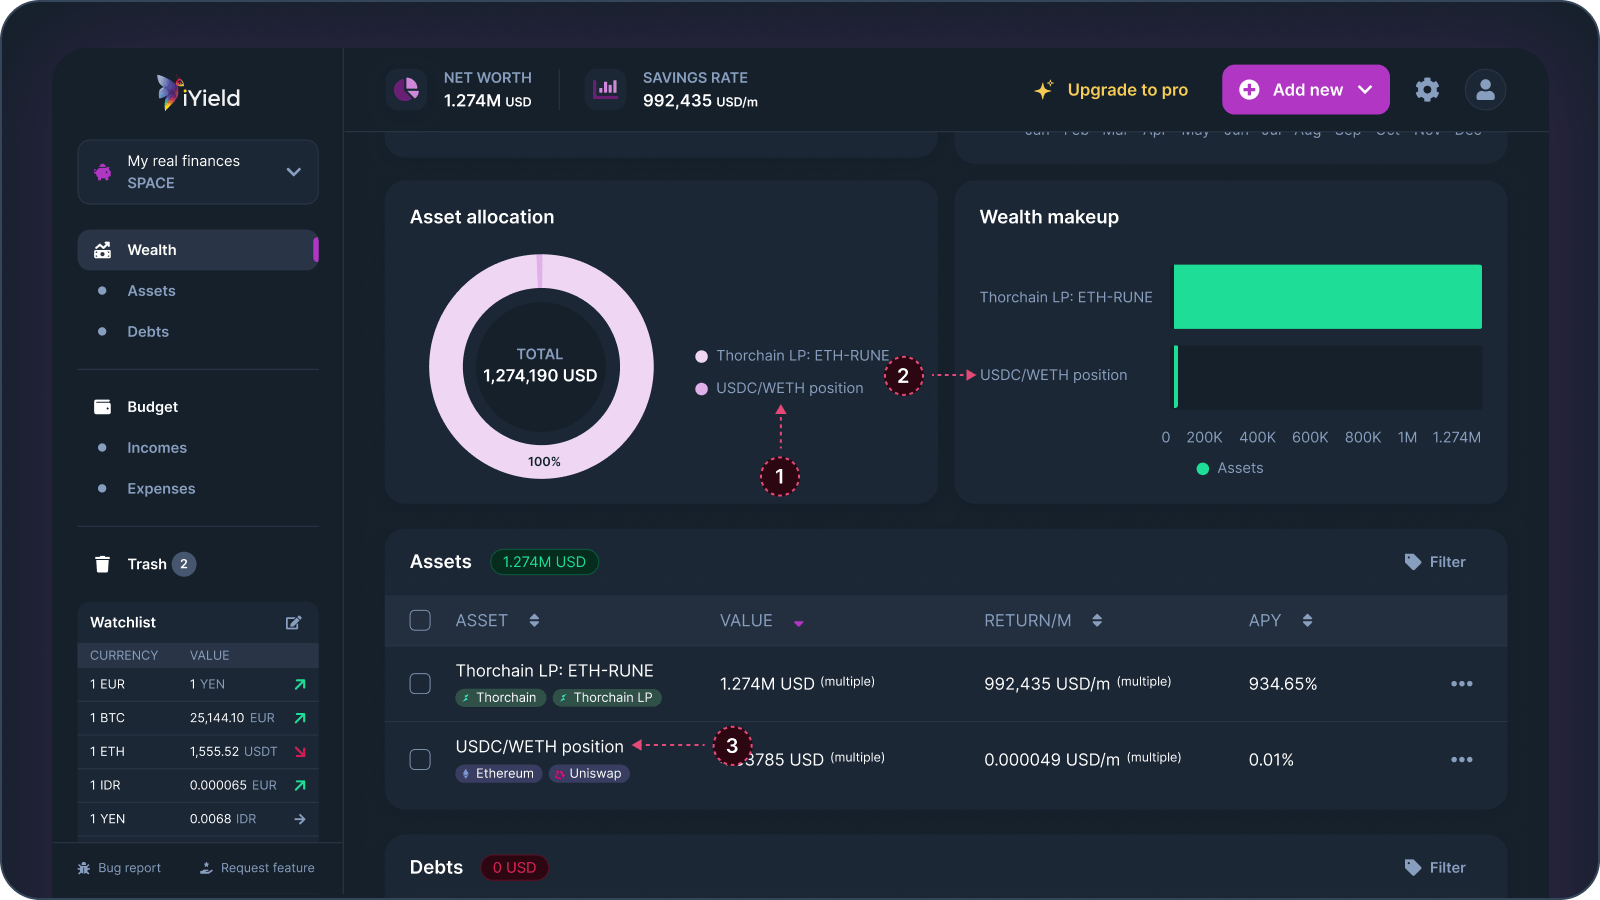The width and height of the screenshot is (1600, 900).
Task: Click the Net Worth pie chart icon
Action: pyautogui.click(x=406, y=90)
